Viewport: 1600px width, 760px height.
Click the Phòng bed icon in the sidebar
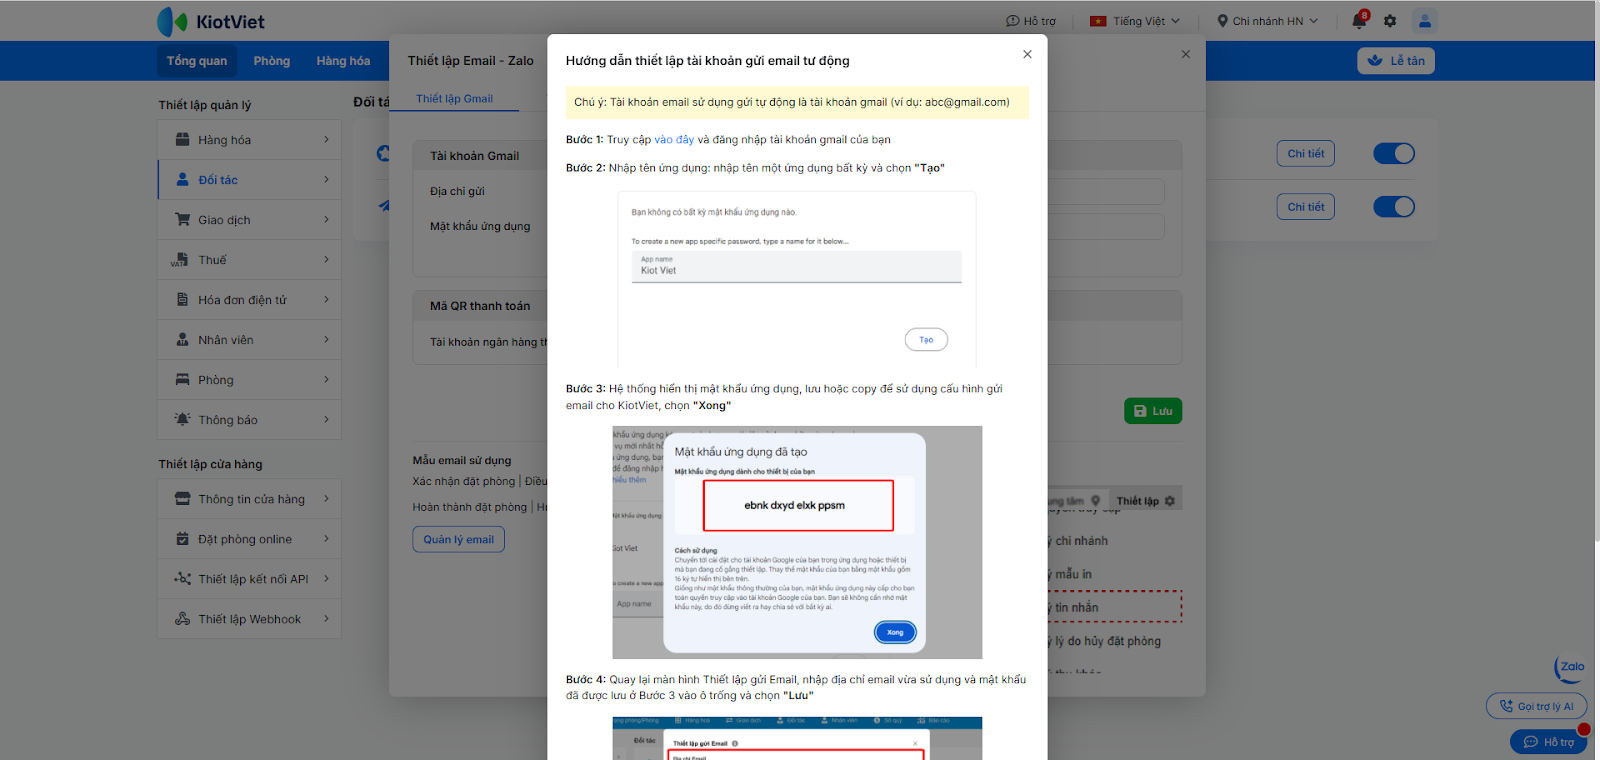tap(183, 380)
